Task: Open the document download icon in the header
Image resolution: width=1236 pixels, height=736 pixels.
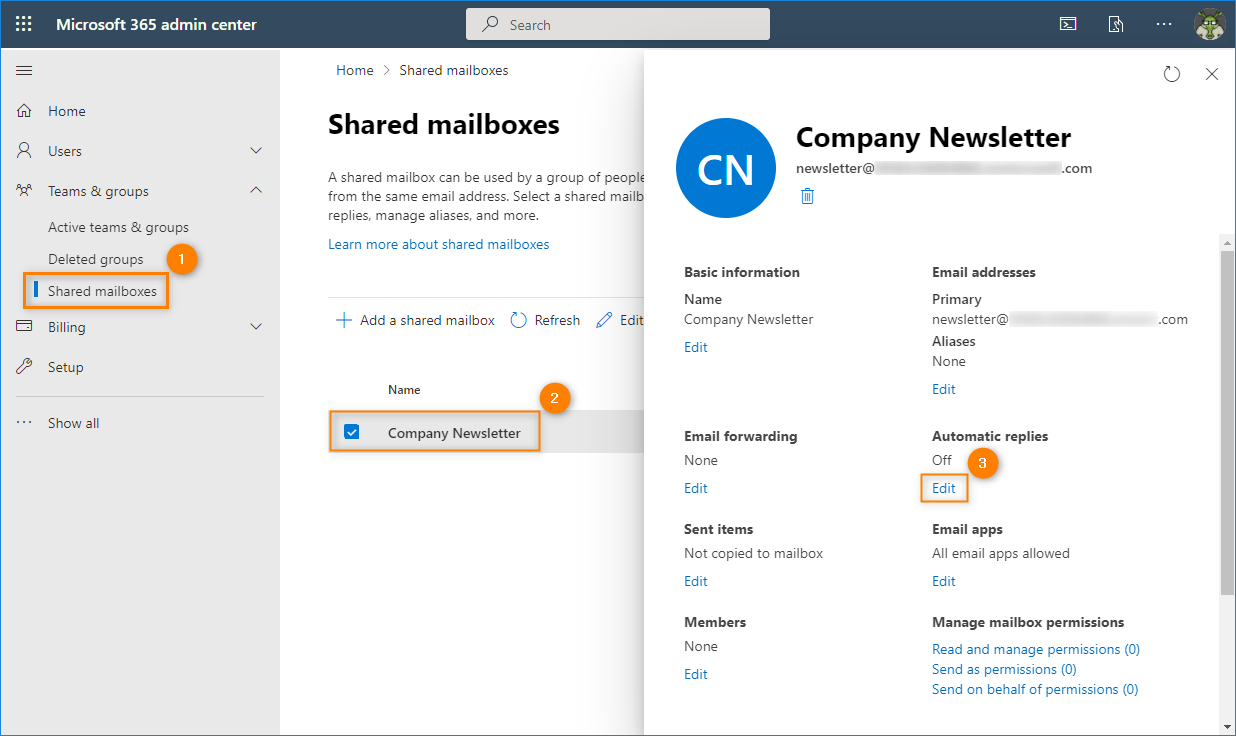Action: 1116,24
